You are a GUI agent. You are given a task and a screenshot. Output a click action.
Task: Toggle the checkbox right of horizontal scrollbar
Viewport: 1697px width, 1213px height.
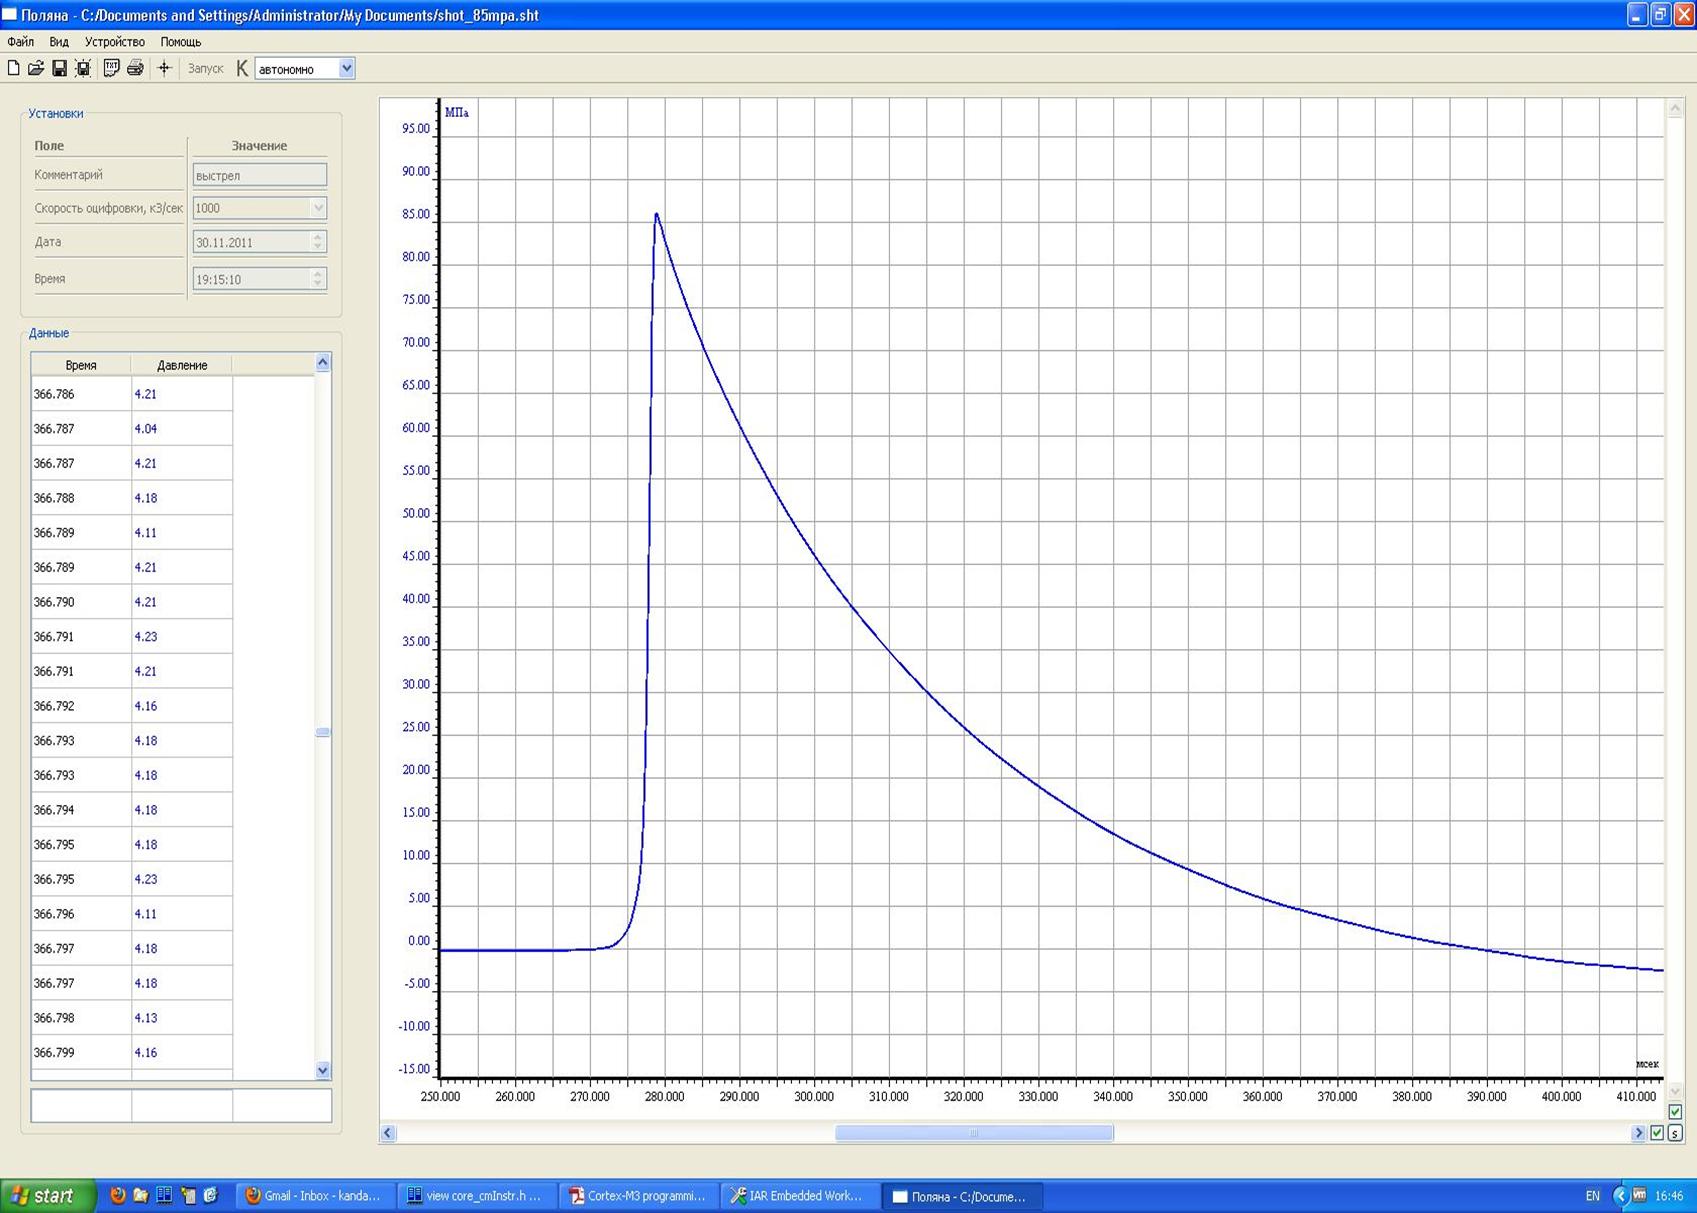click(1657, 1133)
